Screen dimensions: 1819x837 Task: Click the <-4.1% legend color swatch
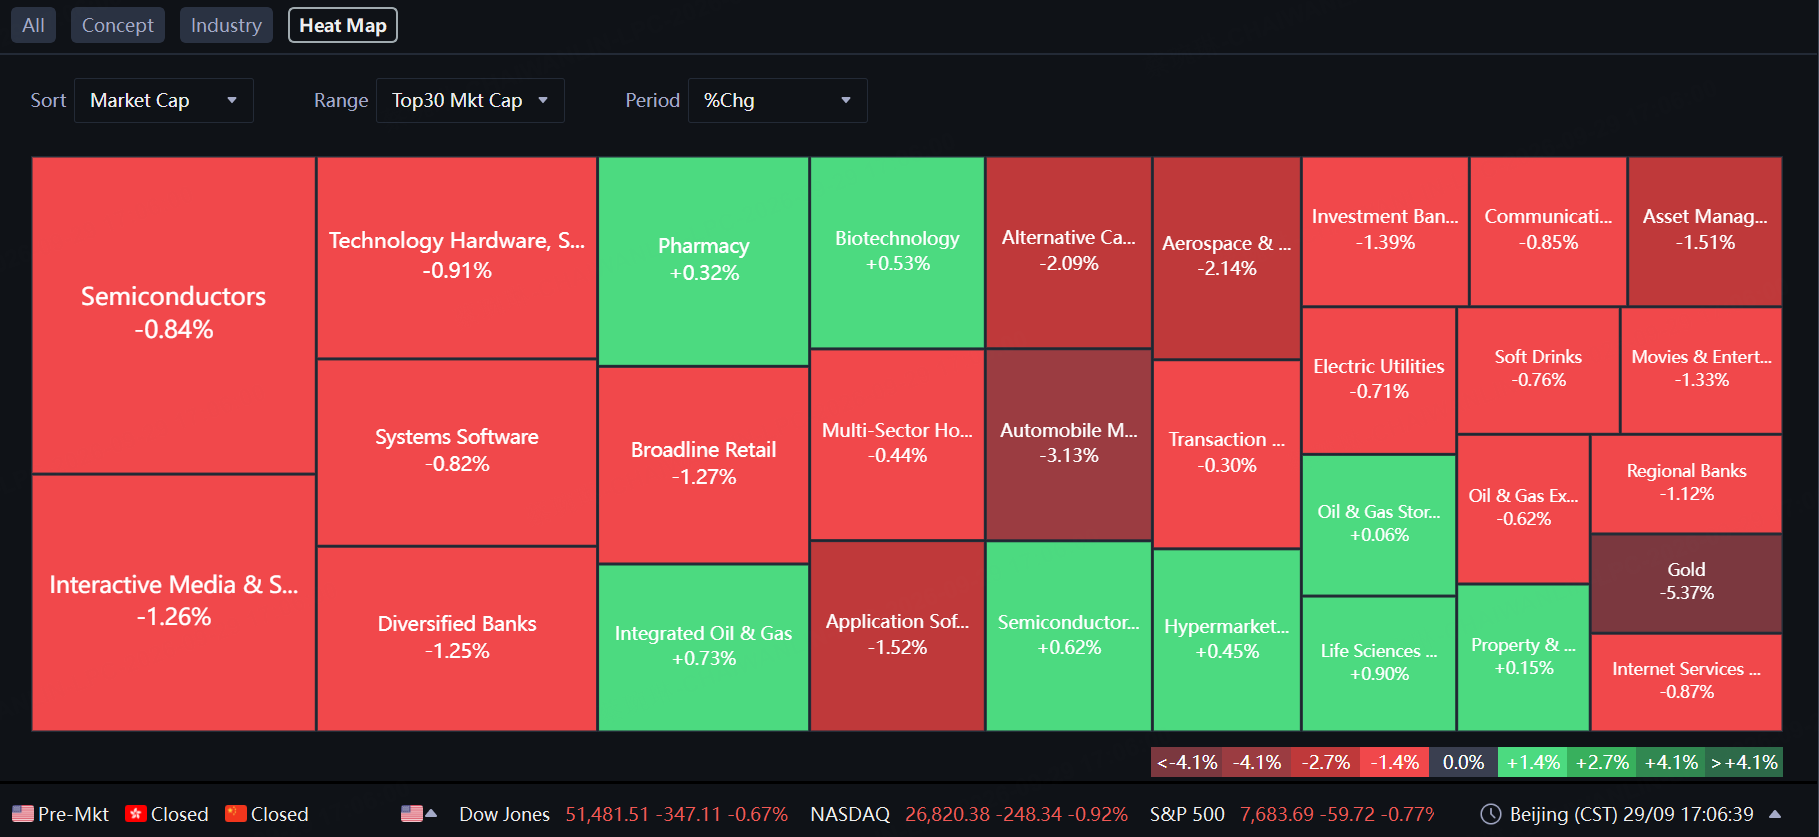1186,762
